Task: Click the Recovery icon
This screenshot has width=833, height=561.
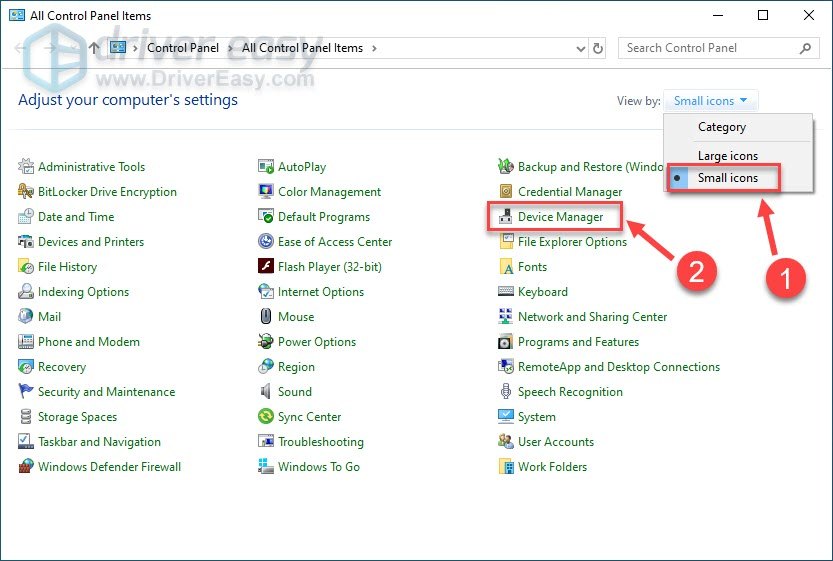Action: [x=26, y=366]
